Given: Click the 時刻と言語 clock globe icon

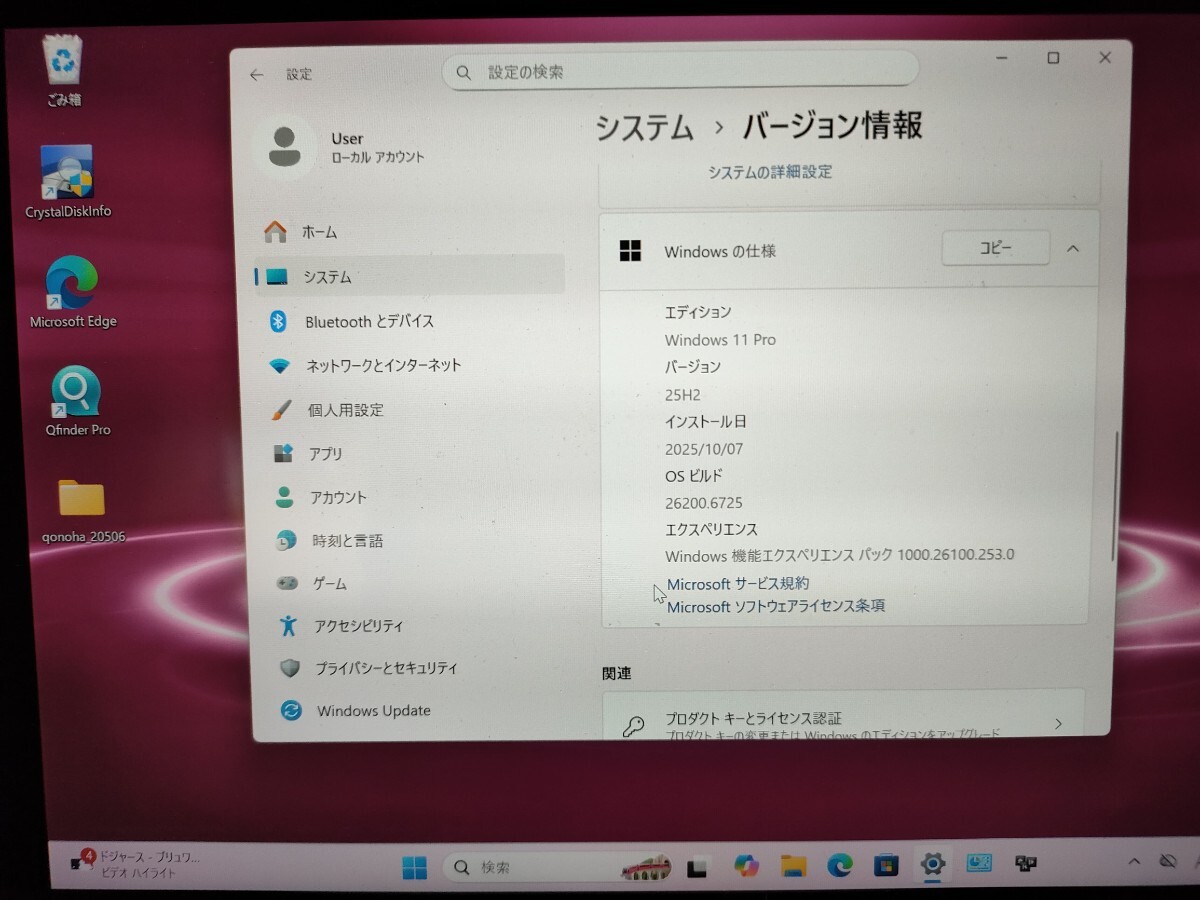Looking at the screenshot, I should pyautogui.click(x=286, y=541).
